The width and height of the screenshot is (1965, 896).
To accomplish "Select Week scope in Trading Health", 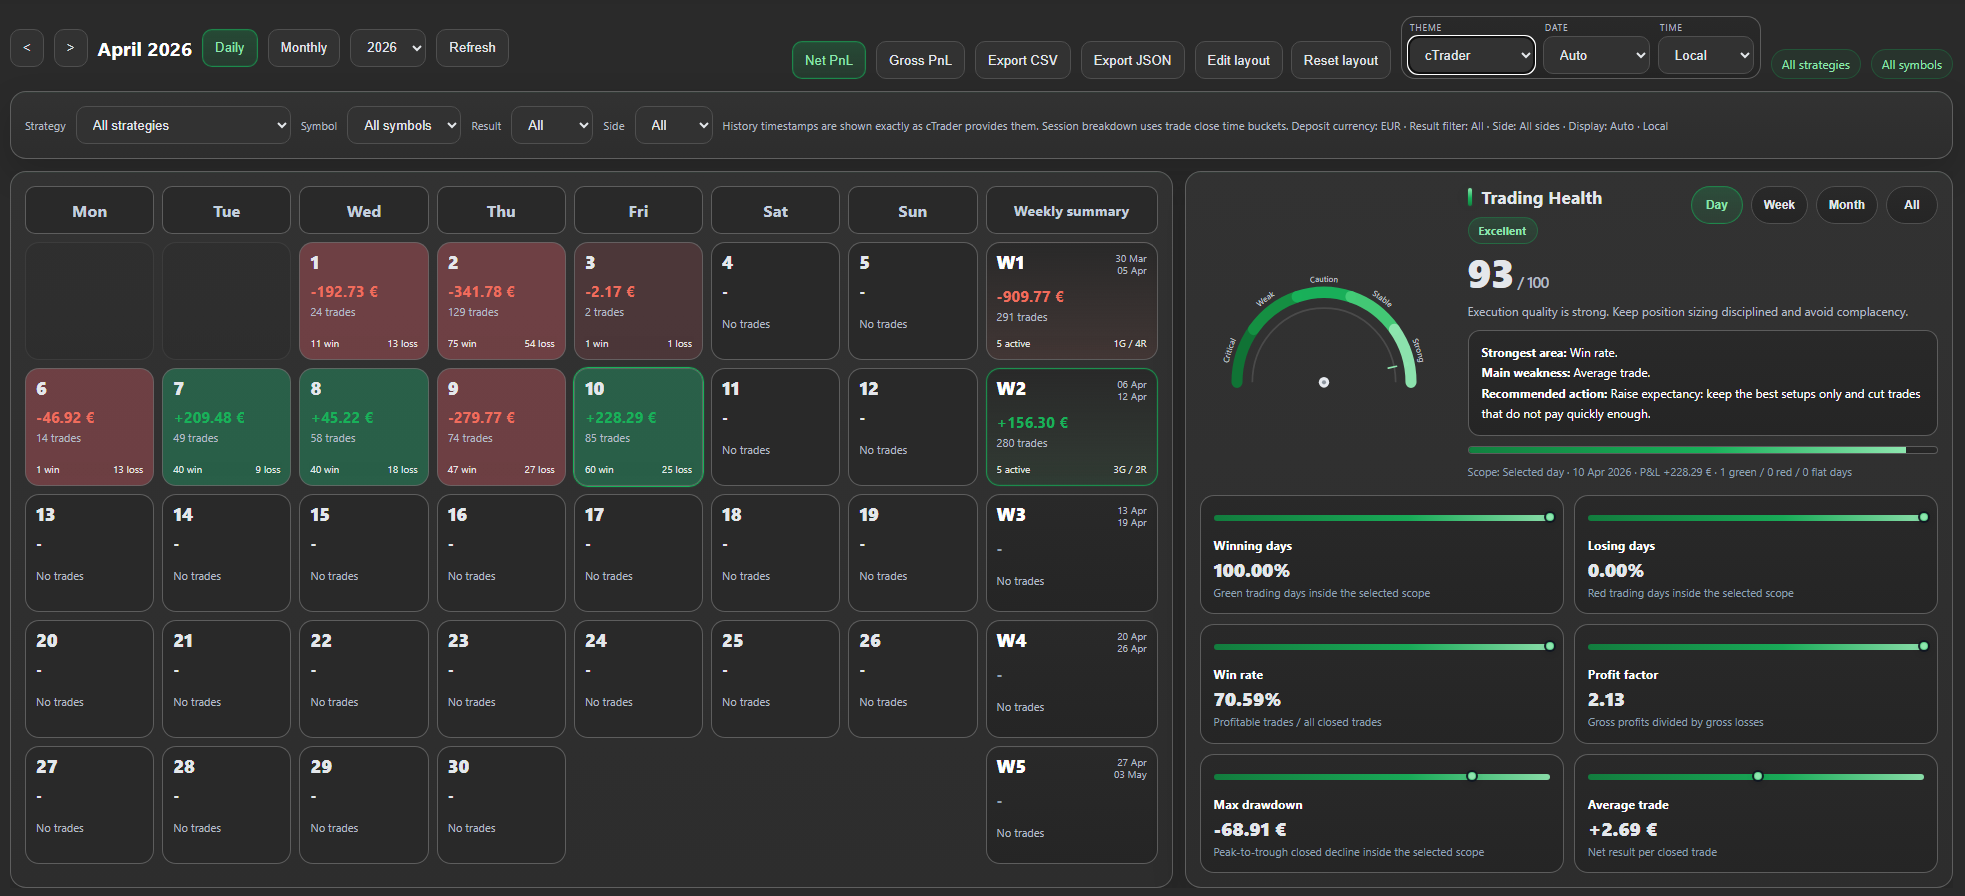I will coord(1779,205).
